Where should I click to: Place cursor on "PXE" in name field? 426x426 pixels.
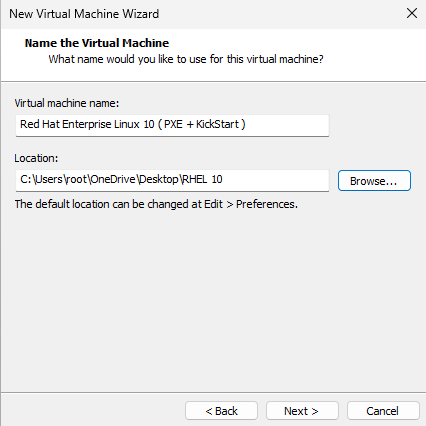(173, 124)
